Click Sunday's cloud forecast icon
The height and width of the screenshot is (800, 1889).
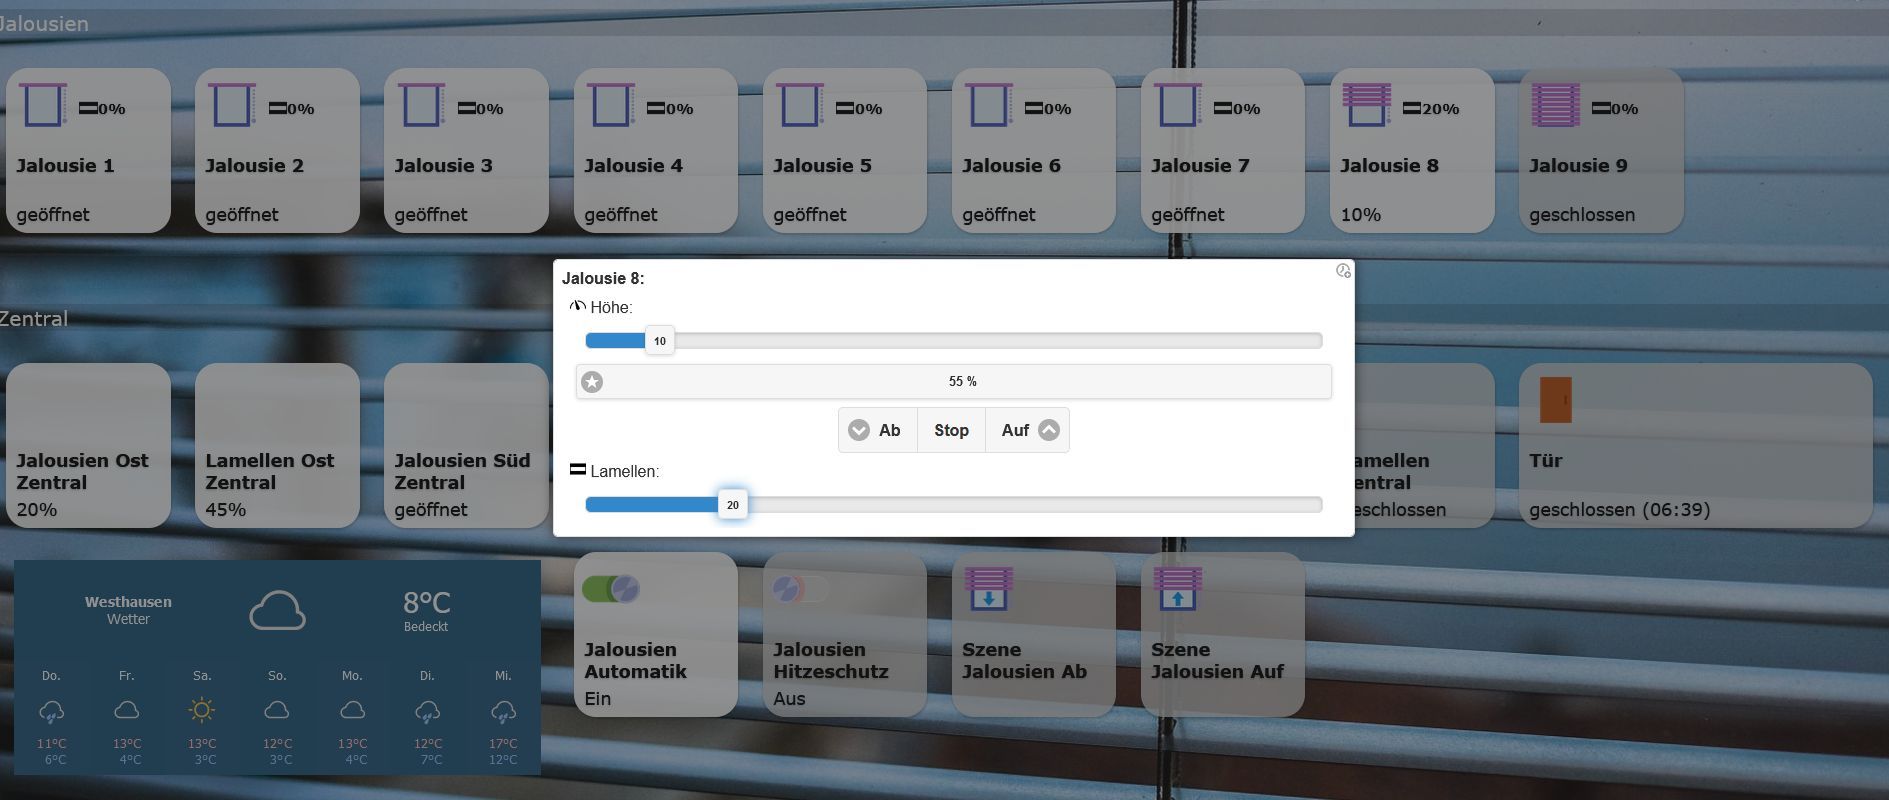point(277,710)
